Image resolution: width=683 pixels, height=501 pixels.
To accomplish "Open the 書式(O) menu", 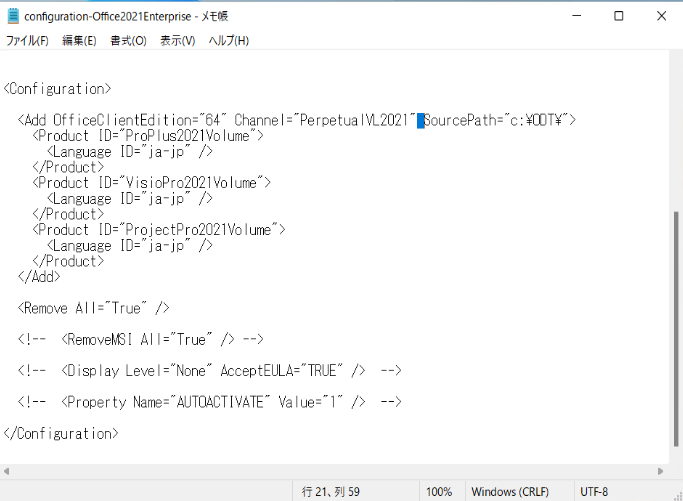I will 128,41.
